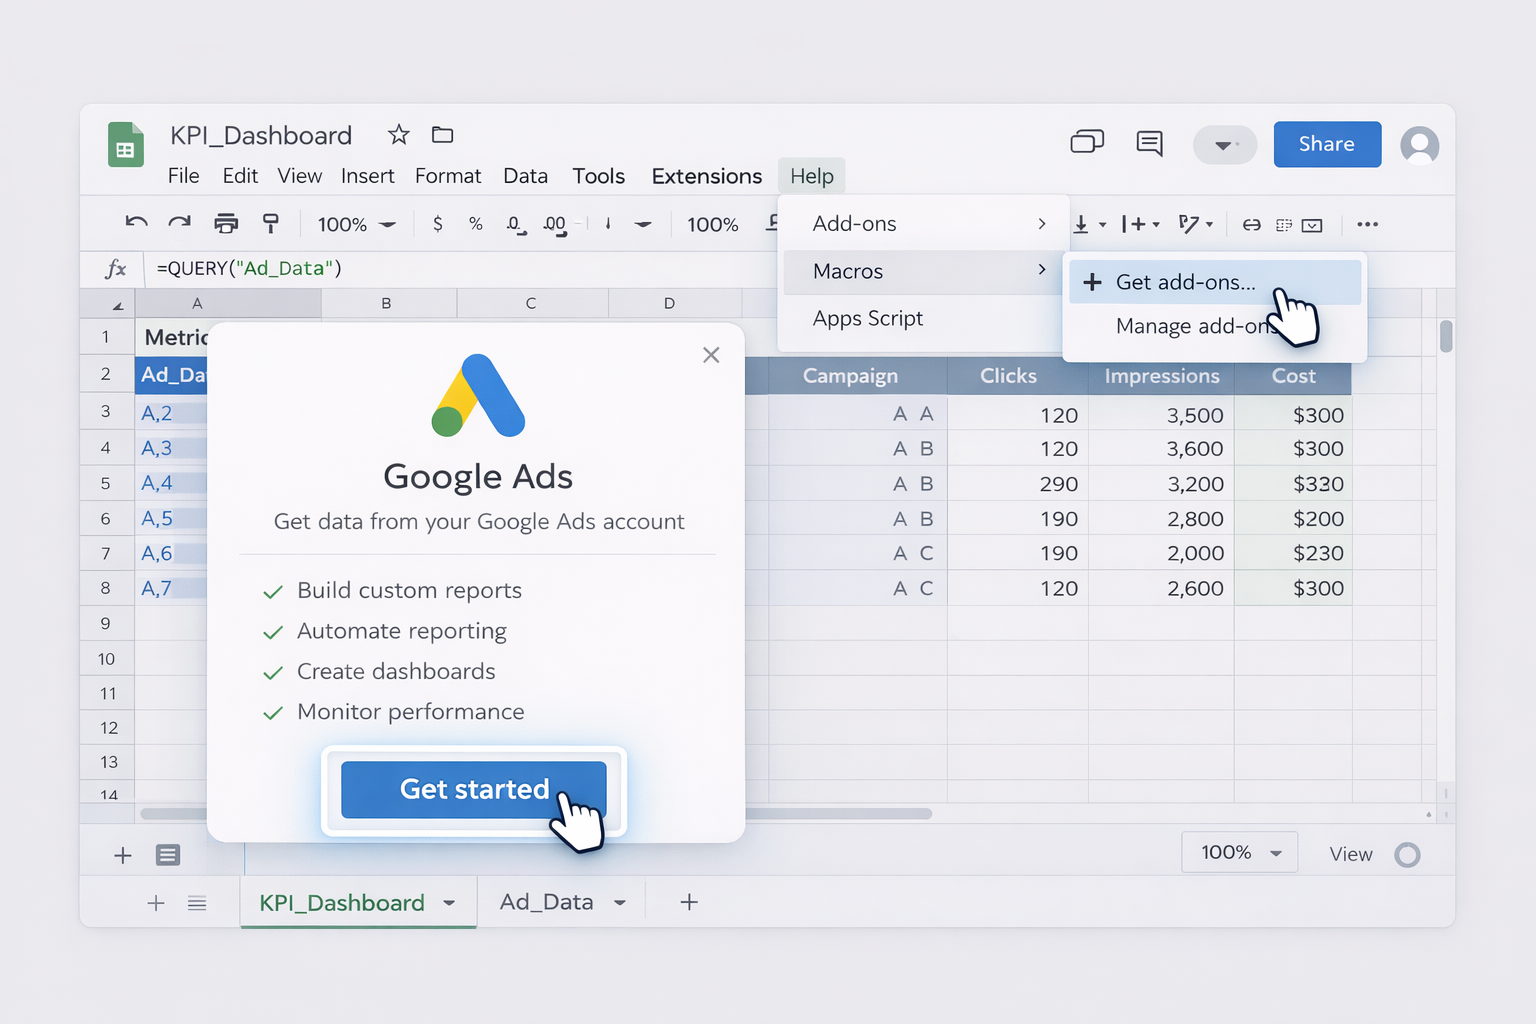The width and height of the screenshot is (1536, 1024).
Task: Click the horizontal scrollbar below the grid
Action: (x=536, y=814)
